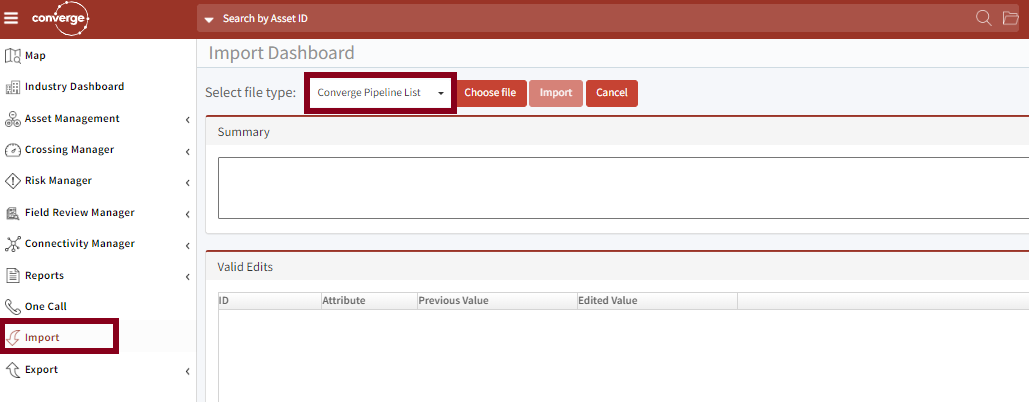Click the Import Dashboard page title
This screenshot has height=402, width=1029.
pyautogui.click(x=282, y=53)
